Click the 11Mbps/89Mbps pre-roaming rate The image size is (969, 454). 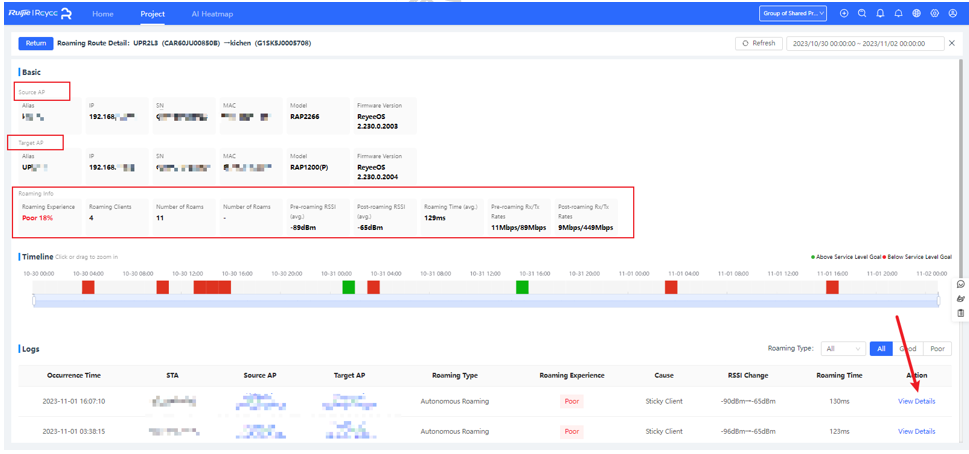pyautogui.click(x=518, y=228)
